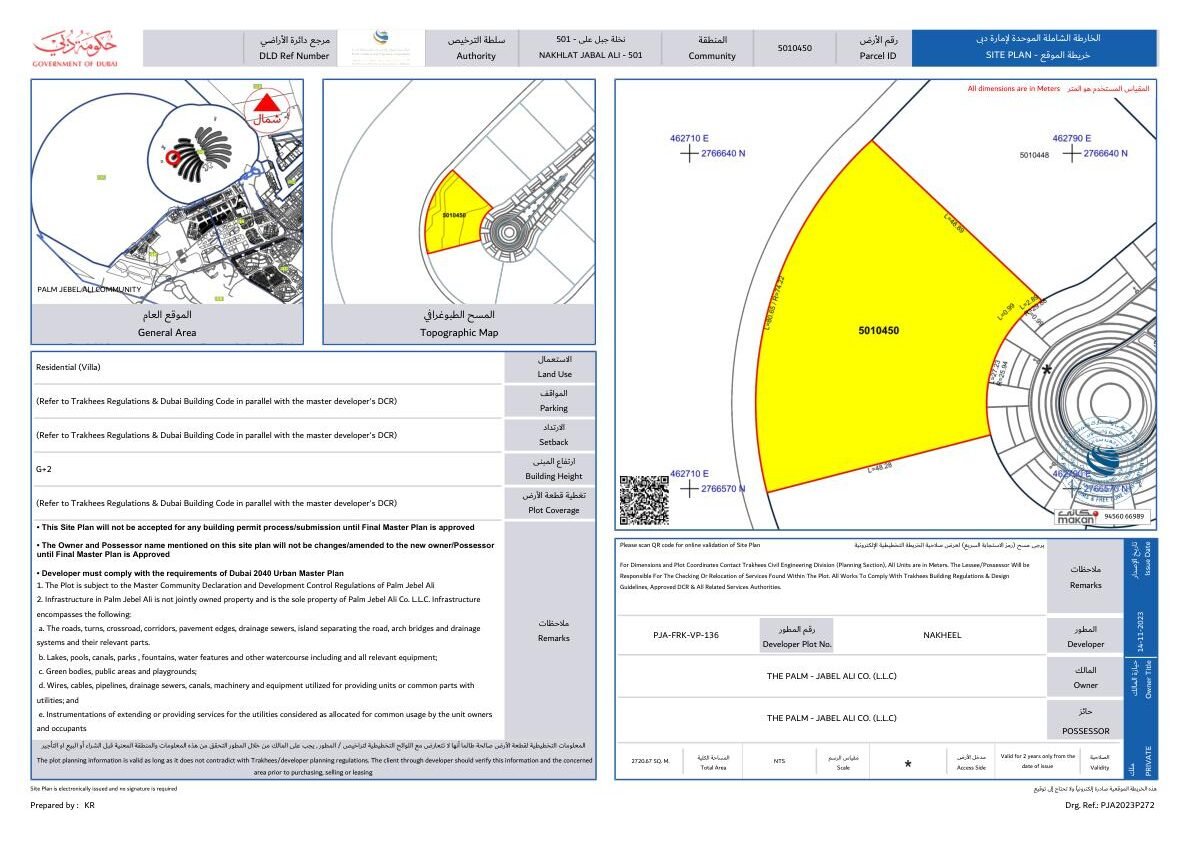
Task: Click the QR code for online validation
Action: pyautogui.click(x=644, y=500)
